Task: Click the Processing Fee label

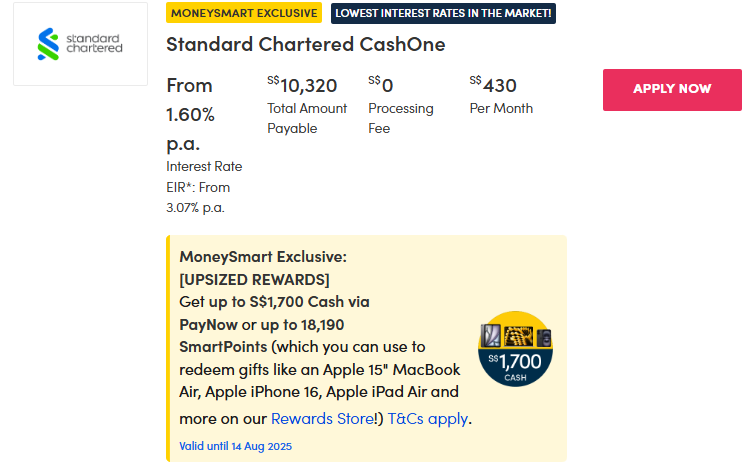Action: click(x=402, y=118)
